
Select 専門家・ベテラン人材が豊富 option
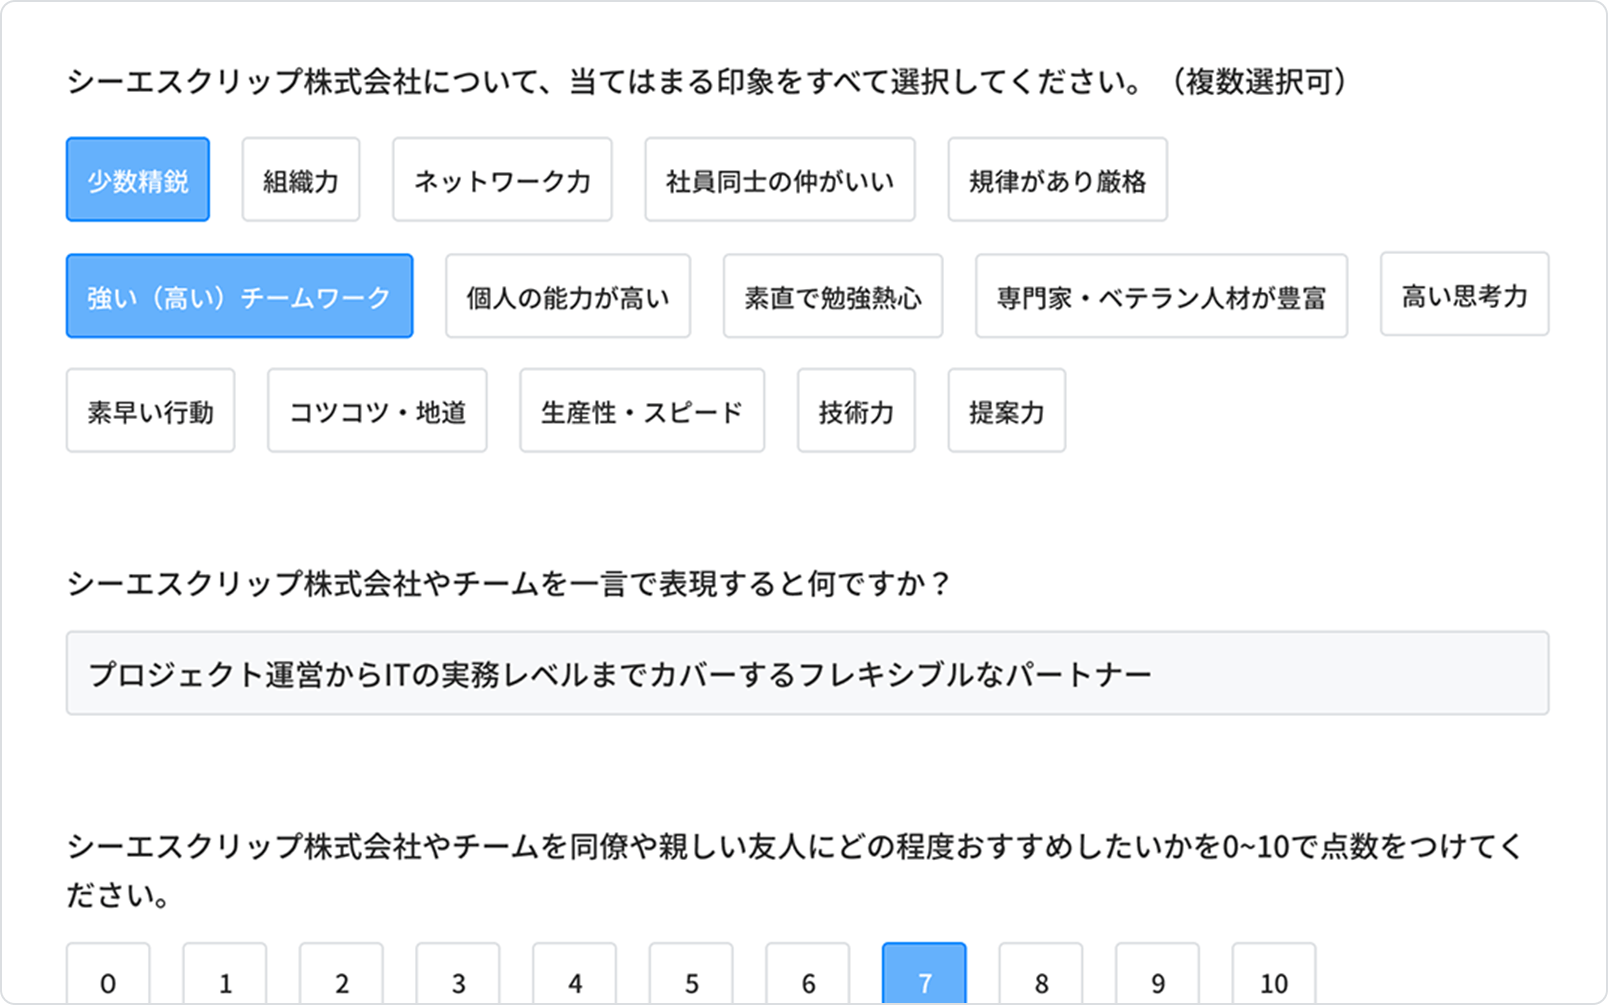pos(1162,296)
